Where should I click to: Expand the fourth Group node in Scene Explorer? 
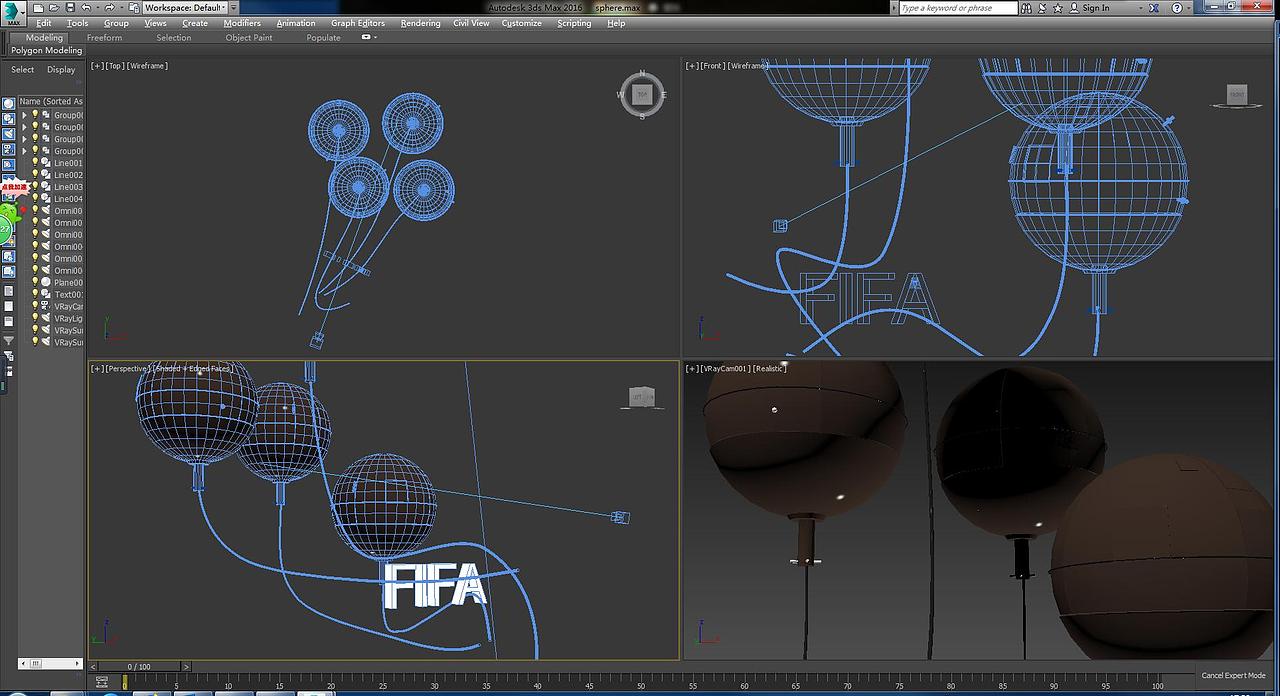(x=24, y=151)
